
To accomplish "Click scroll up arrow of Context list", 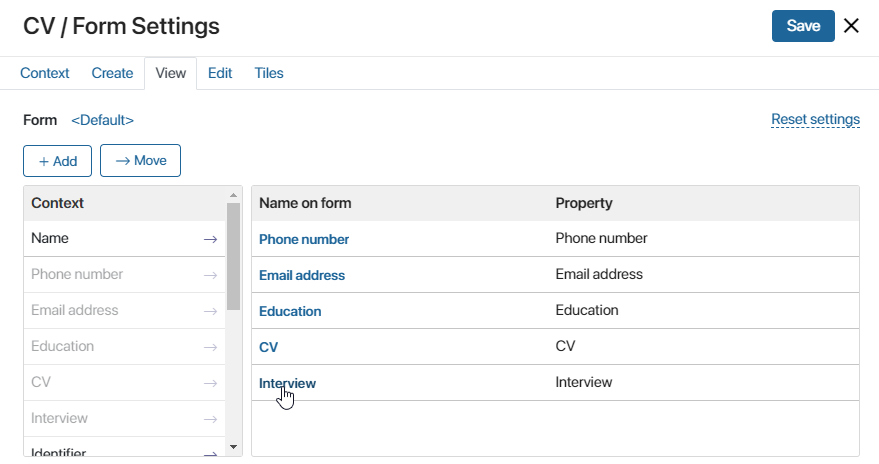I will [x=233, y=195].
